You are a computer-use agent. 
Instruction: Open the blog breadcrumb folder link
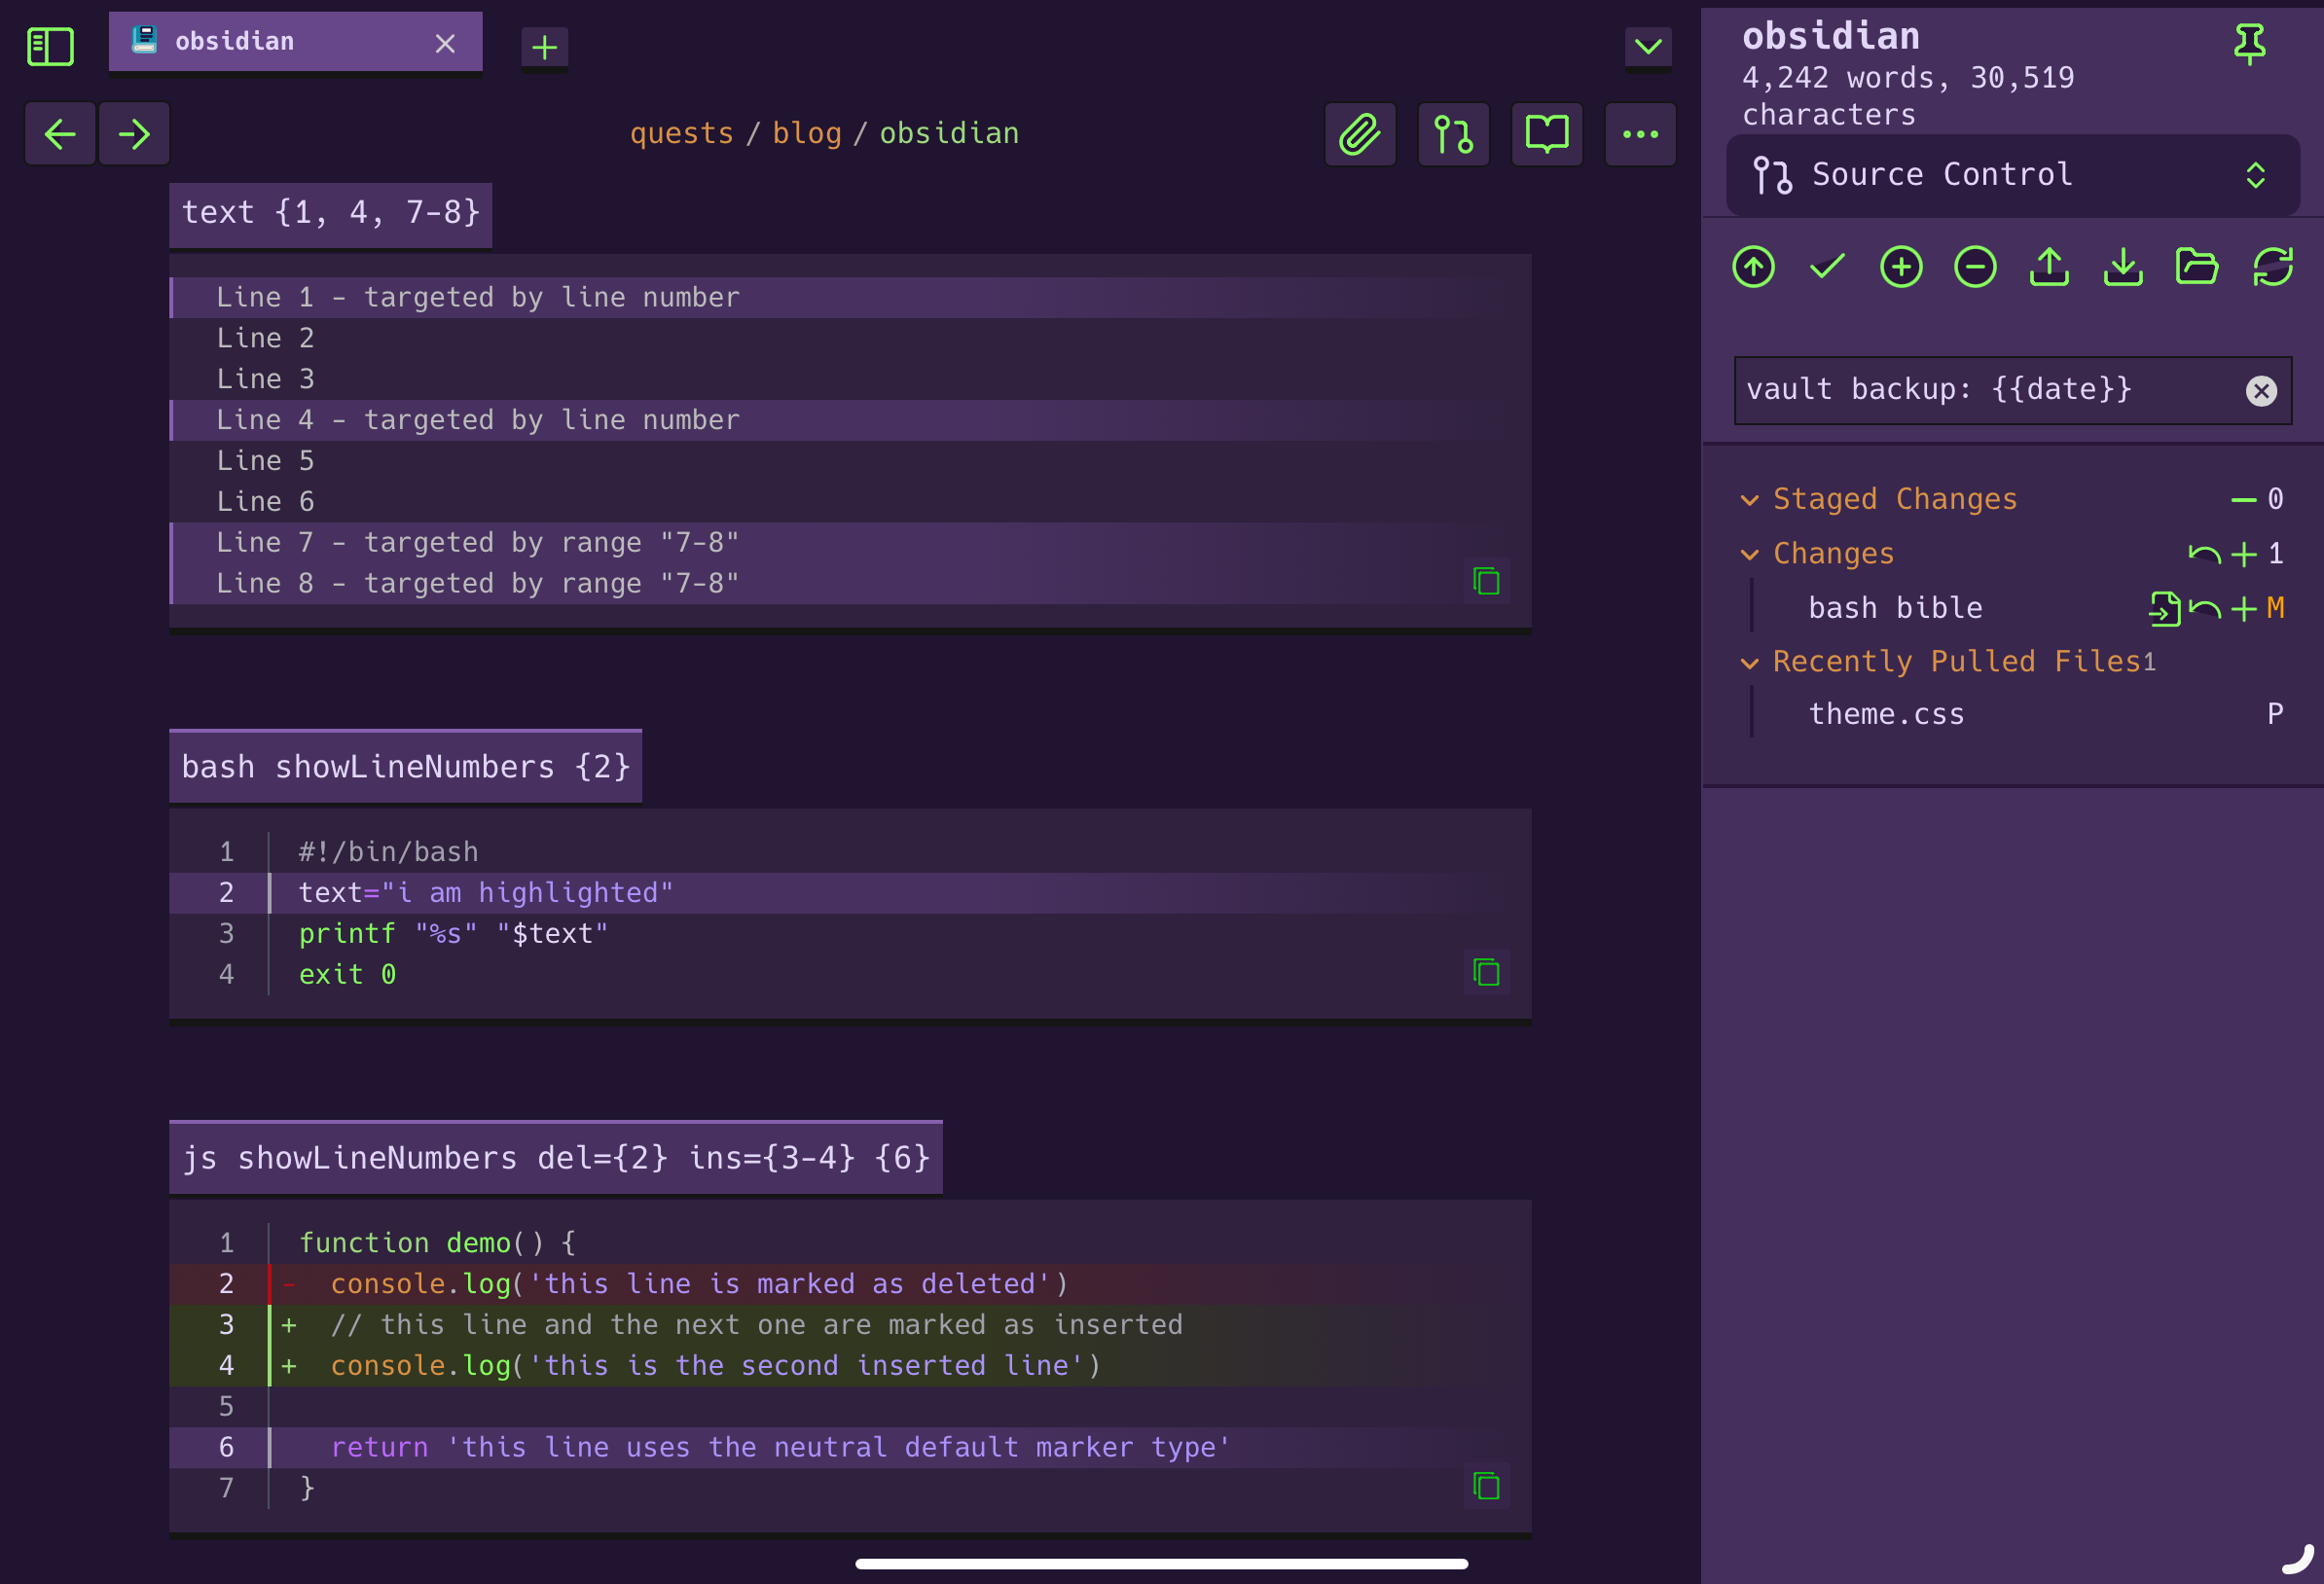[x=806, y=133]
